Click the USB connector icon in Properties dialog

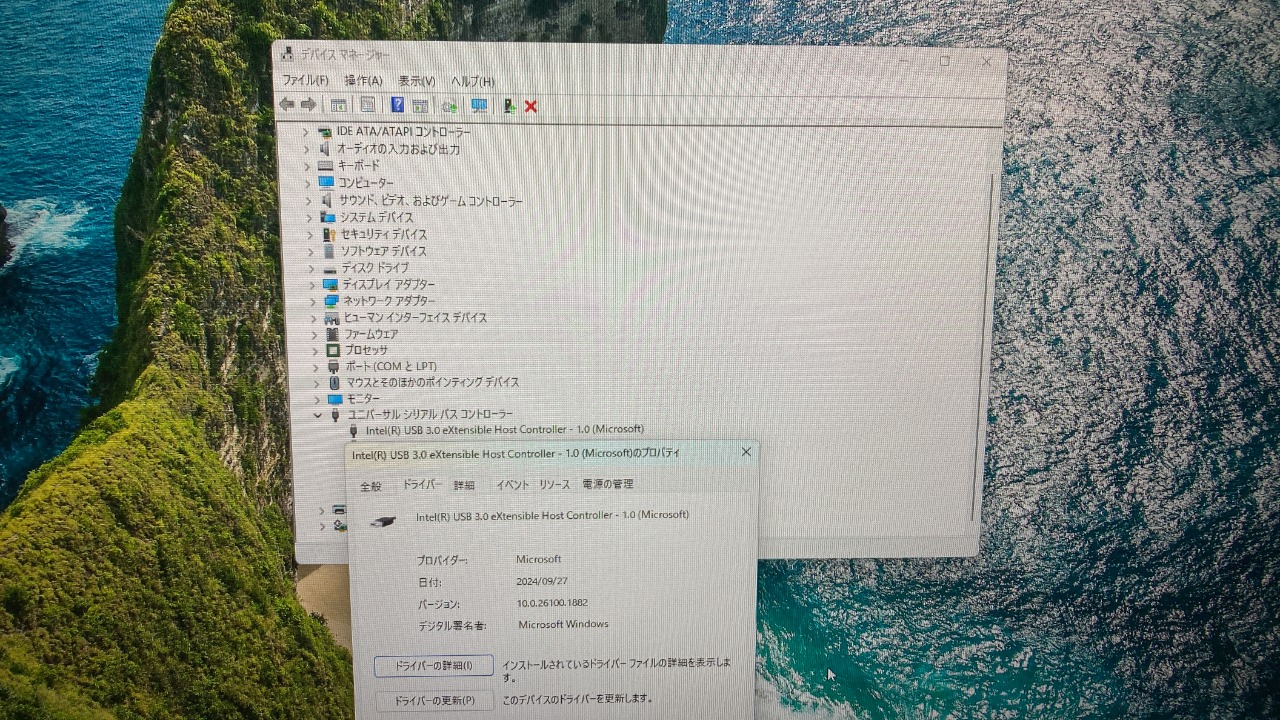click(383, 520)
